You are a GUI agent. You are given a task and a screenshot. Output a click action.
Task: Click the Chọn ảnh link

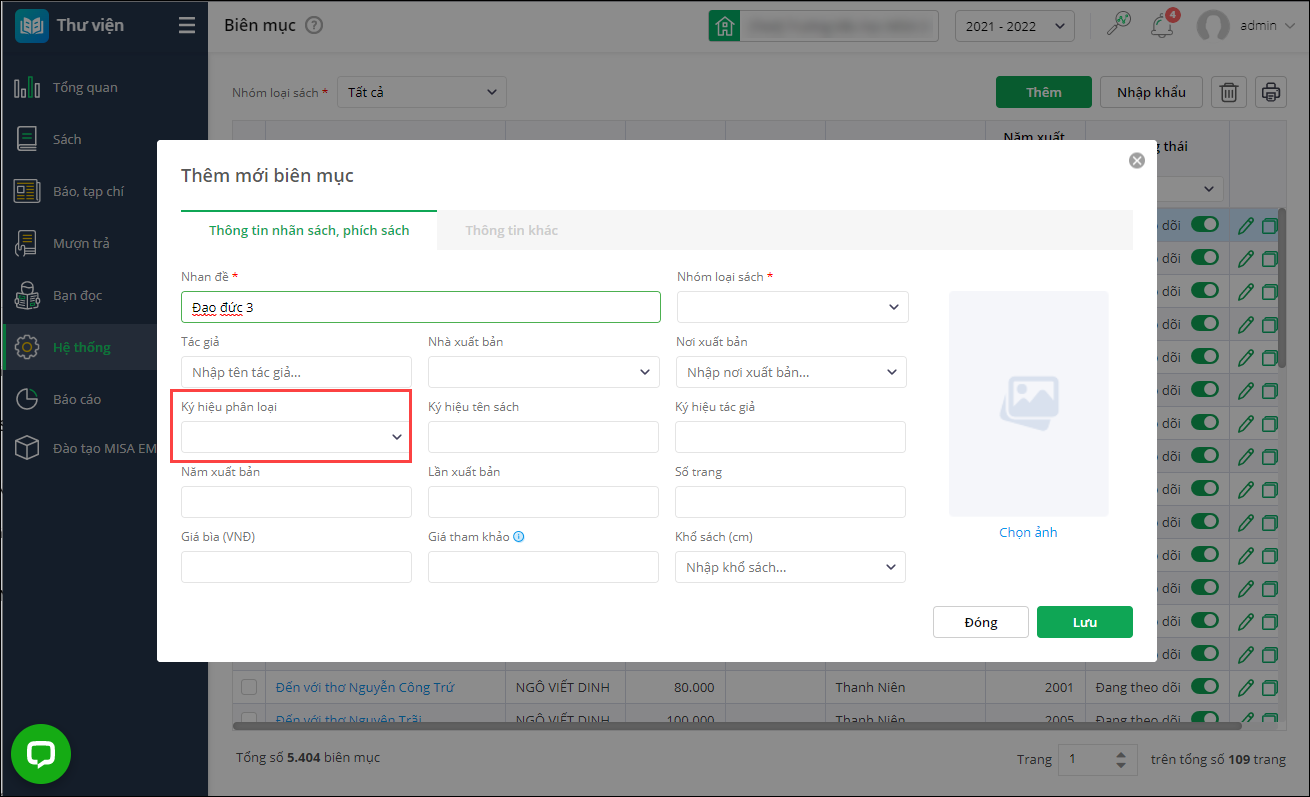[1028, 532]
